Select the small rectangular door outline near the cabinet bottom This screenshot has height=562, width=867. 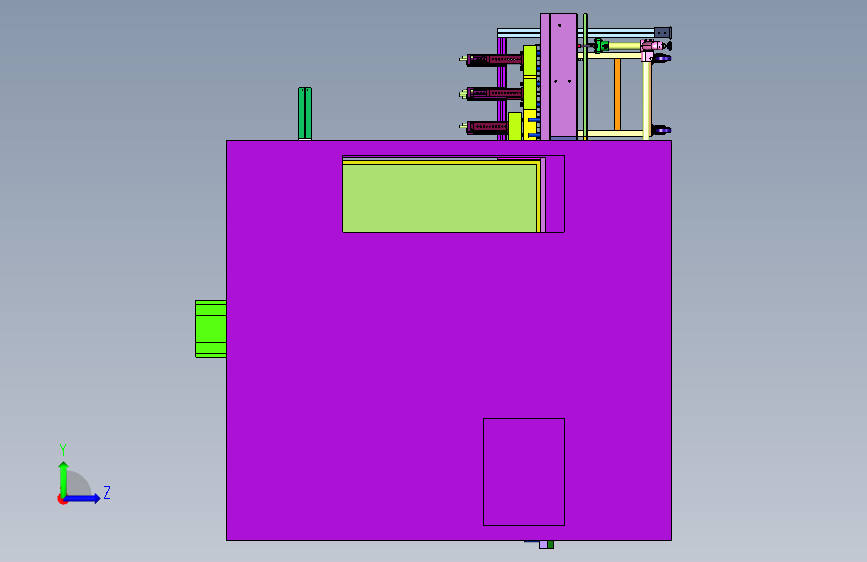click(x=524, y=472)
